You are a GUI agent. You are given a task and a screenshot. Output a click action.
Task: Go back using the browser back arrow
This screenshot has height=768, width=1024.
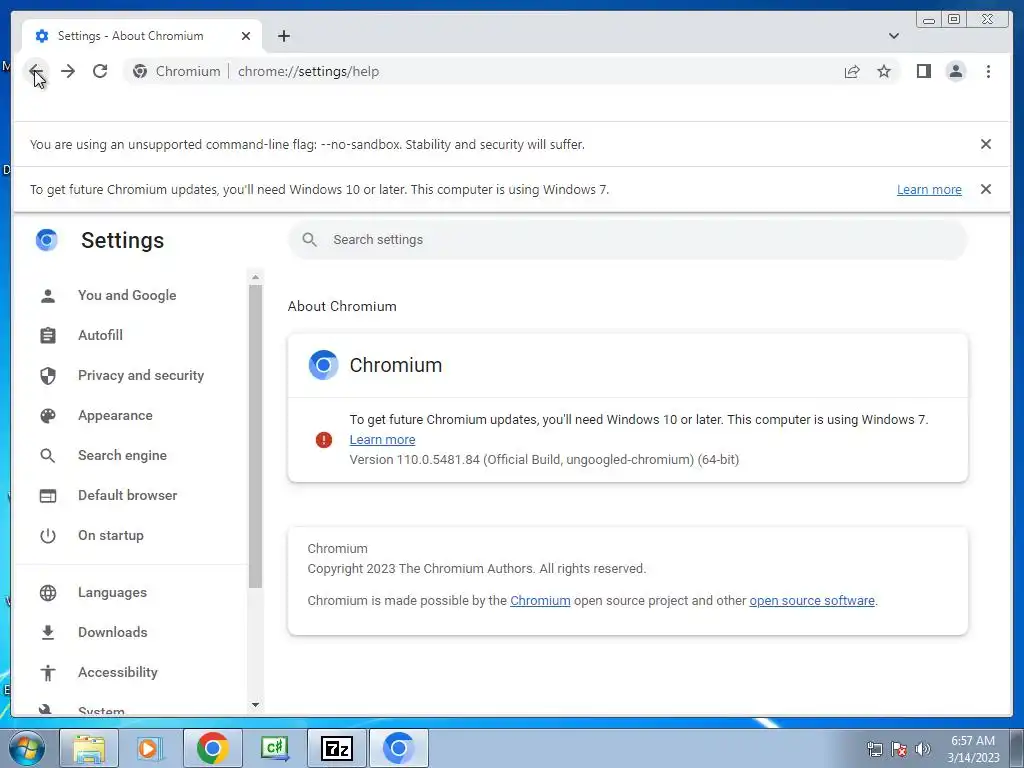click(x=36, y=71)
